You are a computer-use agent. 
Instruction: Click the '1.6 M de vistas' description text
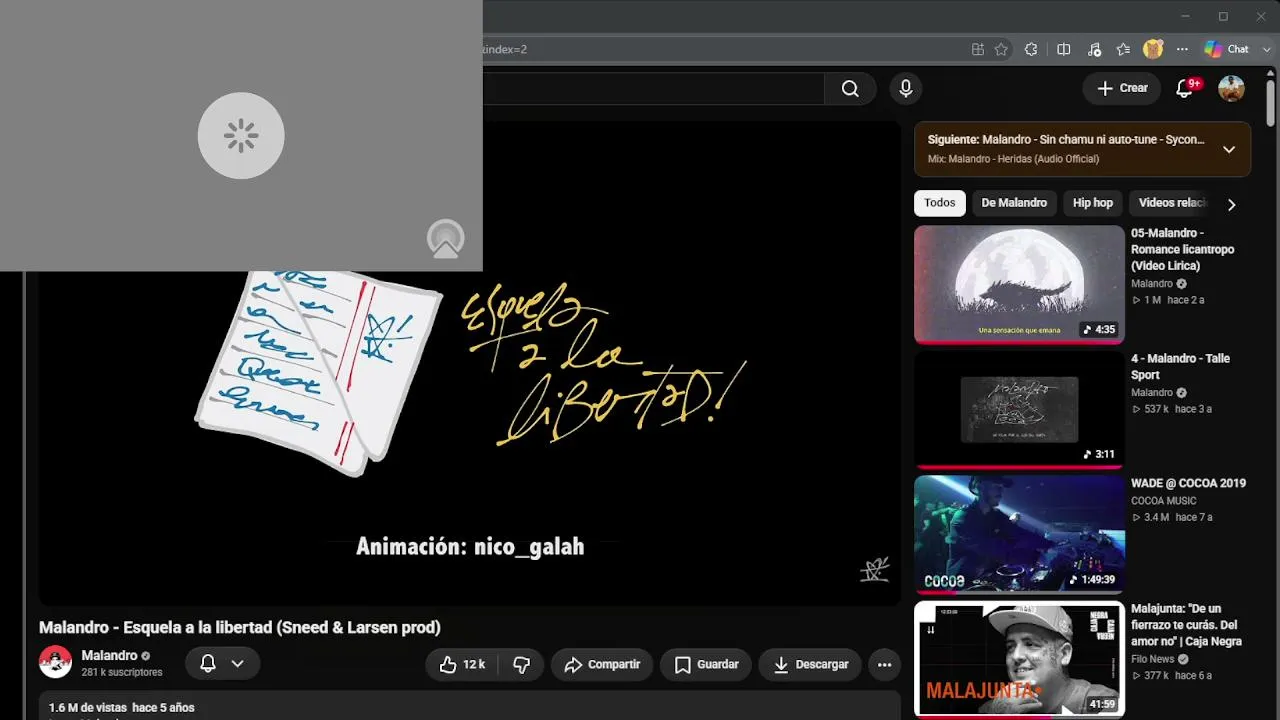[122, 708]
